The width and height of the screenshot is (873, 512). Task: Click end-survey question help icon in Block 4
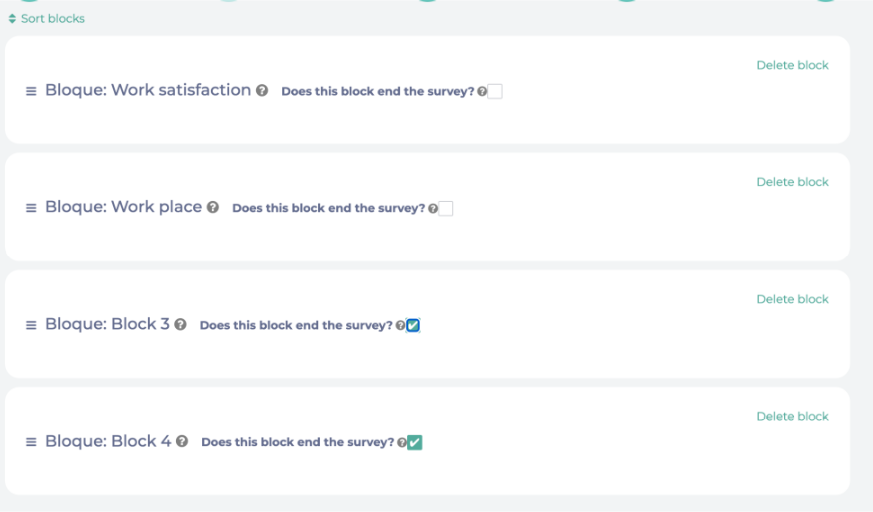point(402,443)
